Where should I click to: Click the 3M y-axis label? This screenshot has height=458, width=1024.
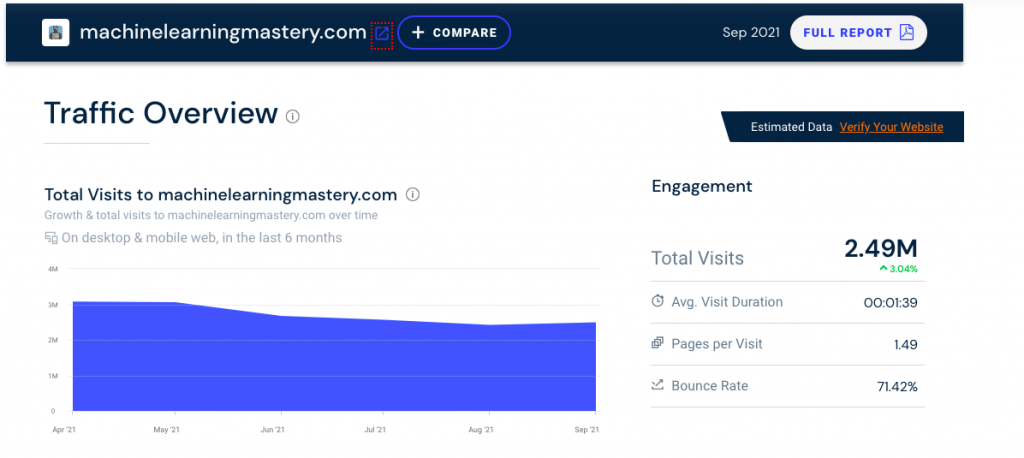(x=52, y=305)
